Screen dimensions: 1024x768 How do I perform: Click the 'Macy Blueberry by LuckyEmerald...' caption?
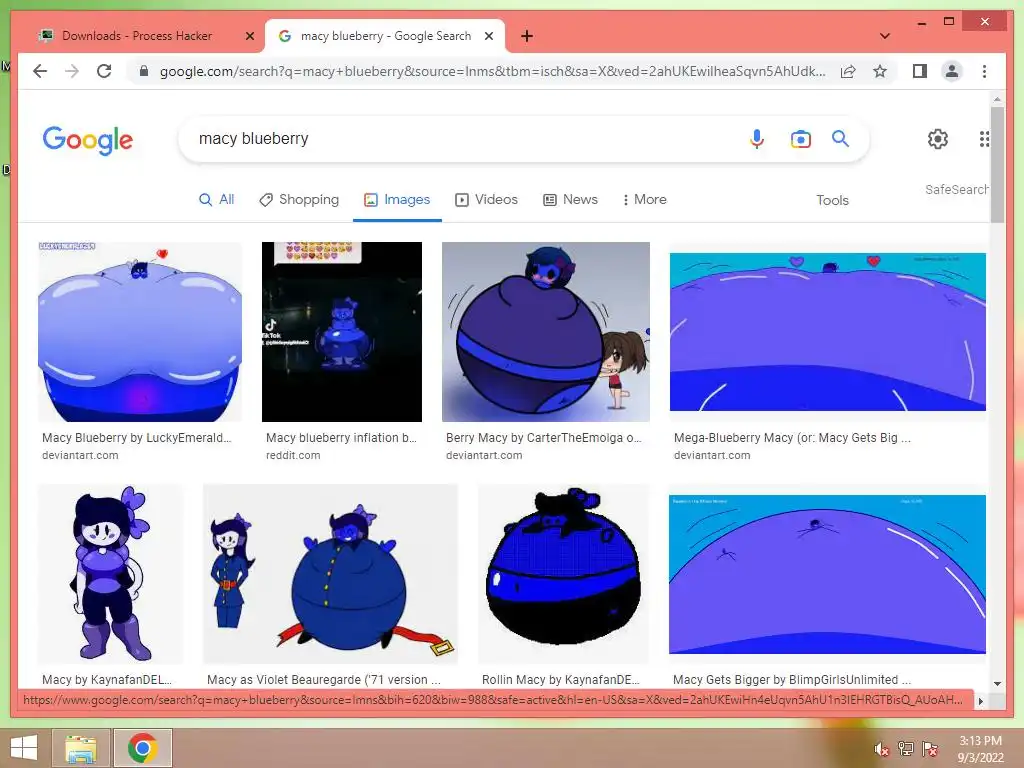136,438
